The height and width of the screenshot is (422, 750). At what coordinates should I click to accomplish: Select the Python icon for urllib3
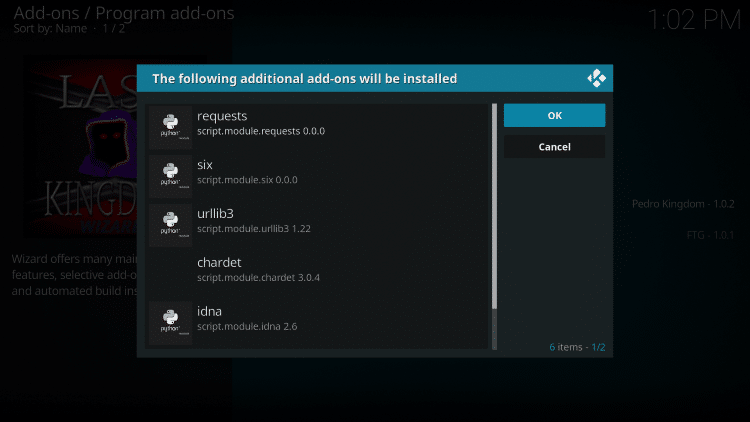[170, 222]
